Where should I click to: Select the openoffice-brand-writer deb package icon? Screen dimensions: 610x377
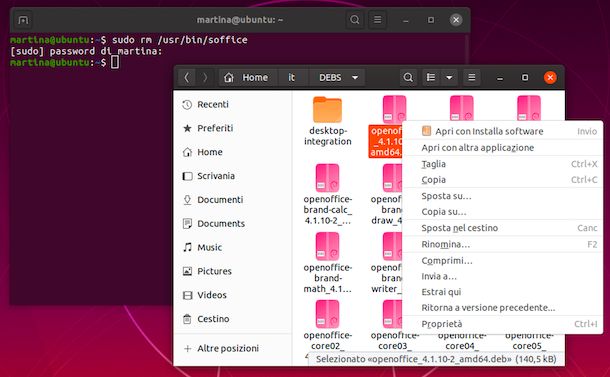click(392, 246)
